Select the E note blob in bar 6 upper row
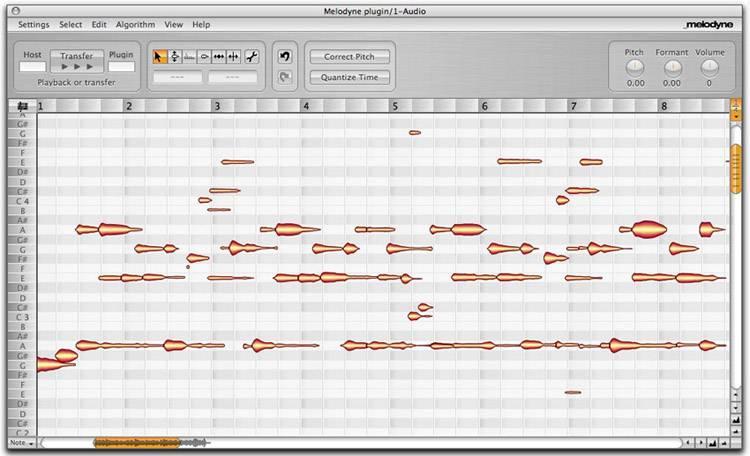This screenshot has height=456, width=750. point(519,161)
